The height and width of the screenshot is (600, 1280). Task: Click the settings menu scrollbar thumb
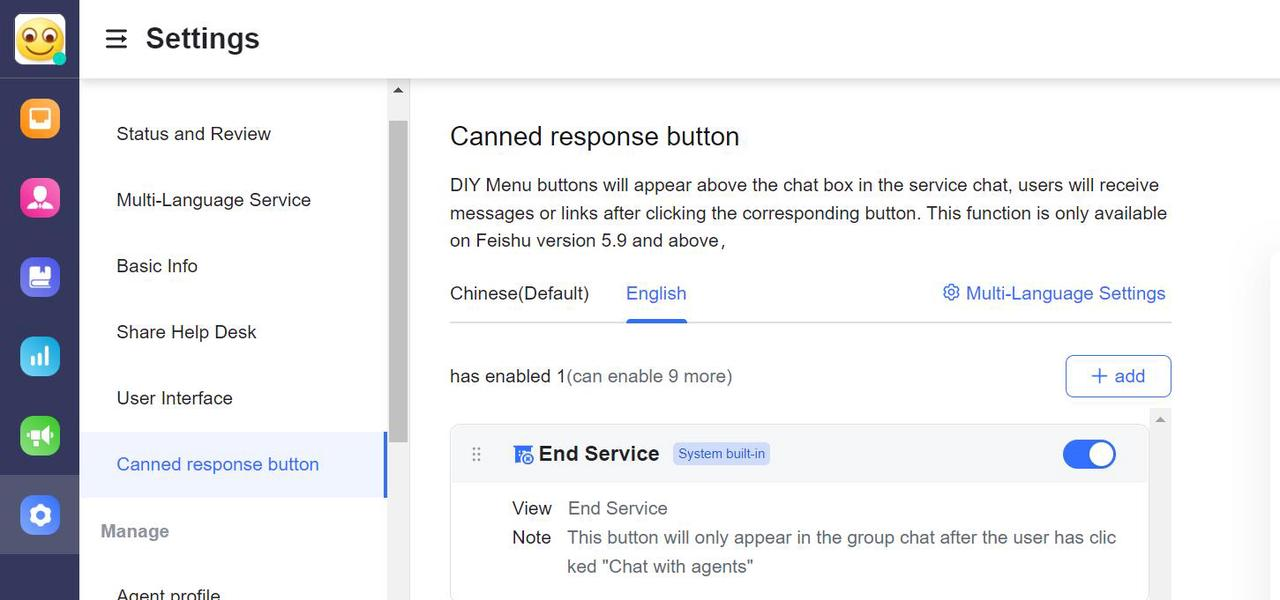398,281
